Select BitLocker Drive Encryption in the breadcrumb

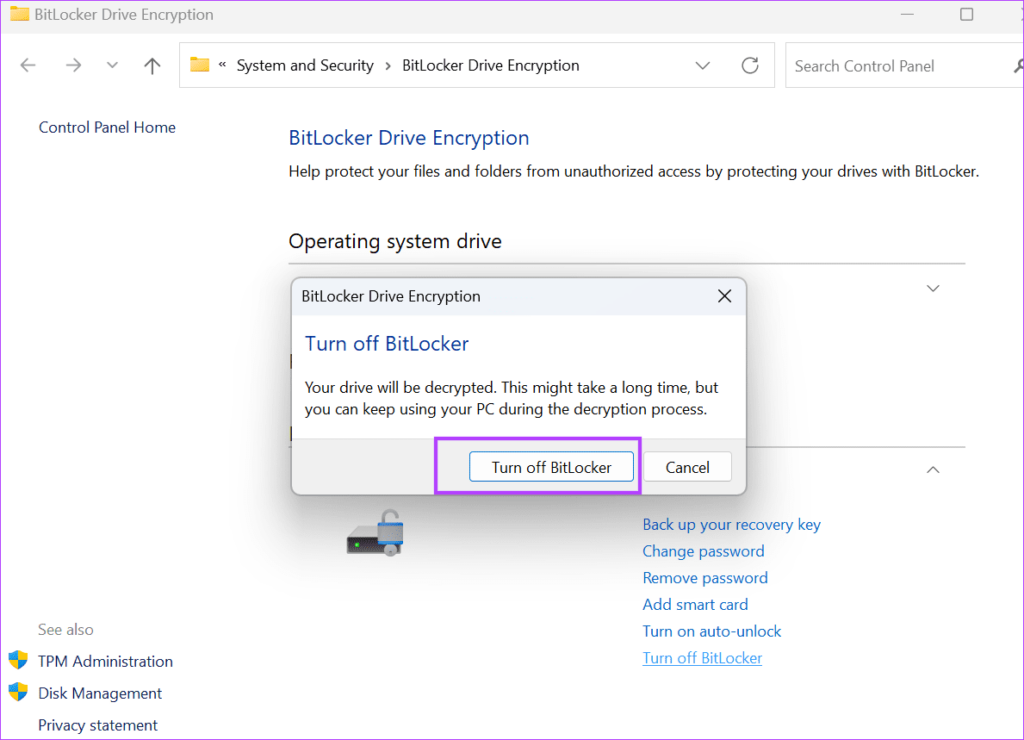click(x=490, y=64)
